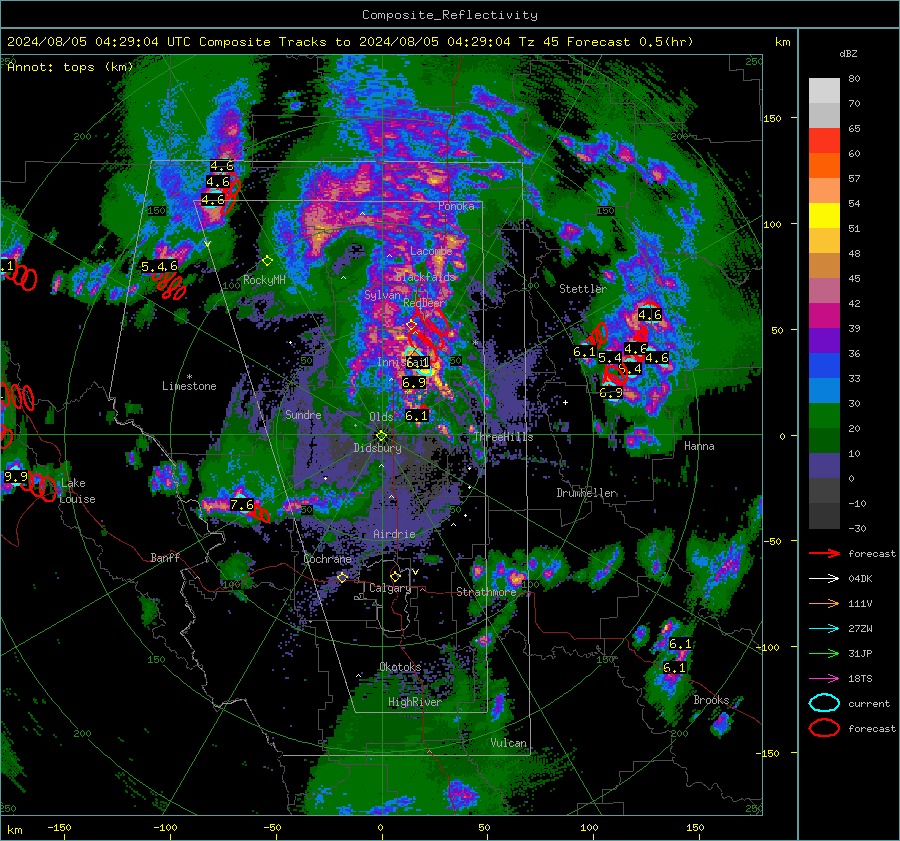Click the RockyMH location label

click(x=264, y=280)
